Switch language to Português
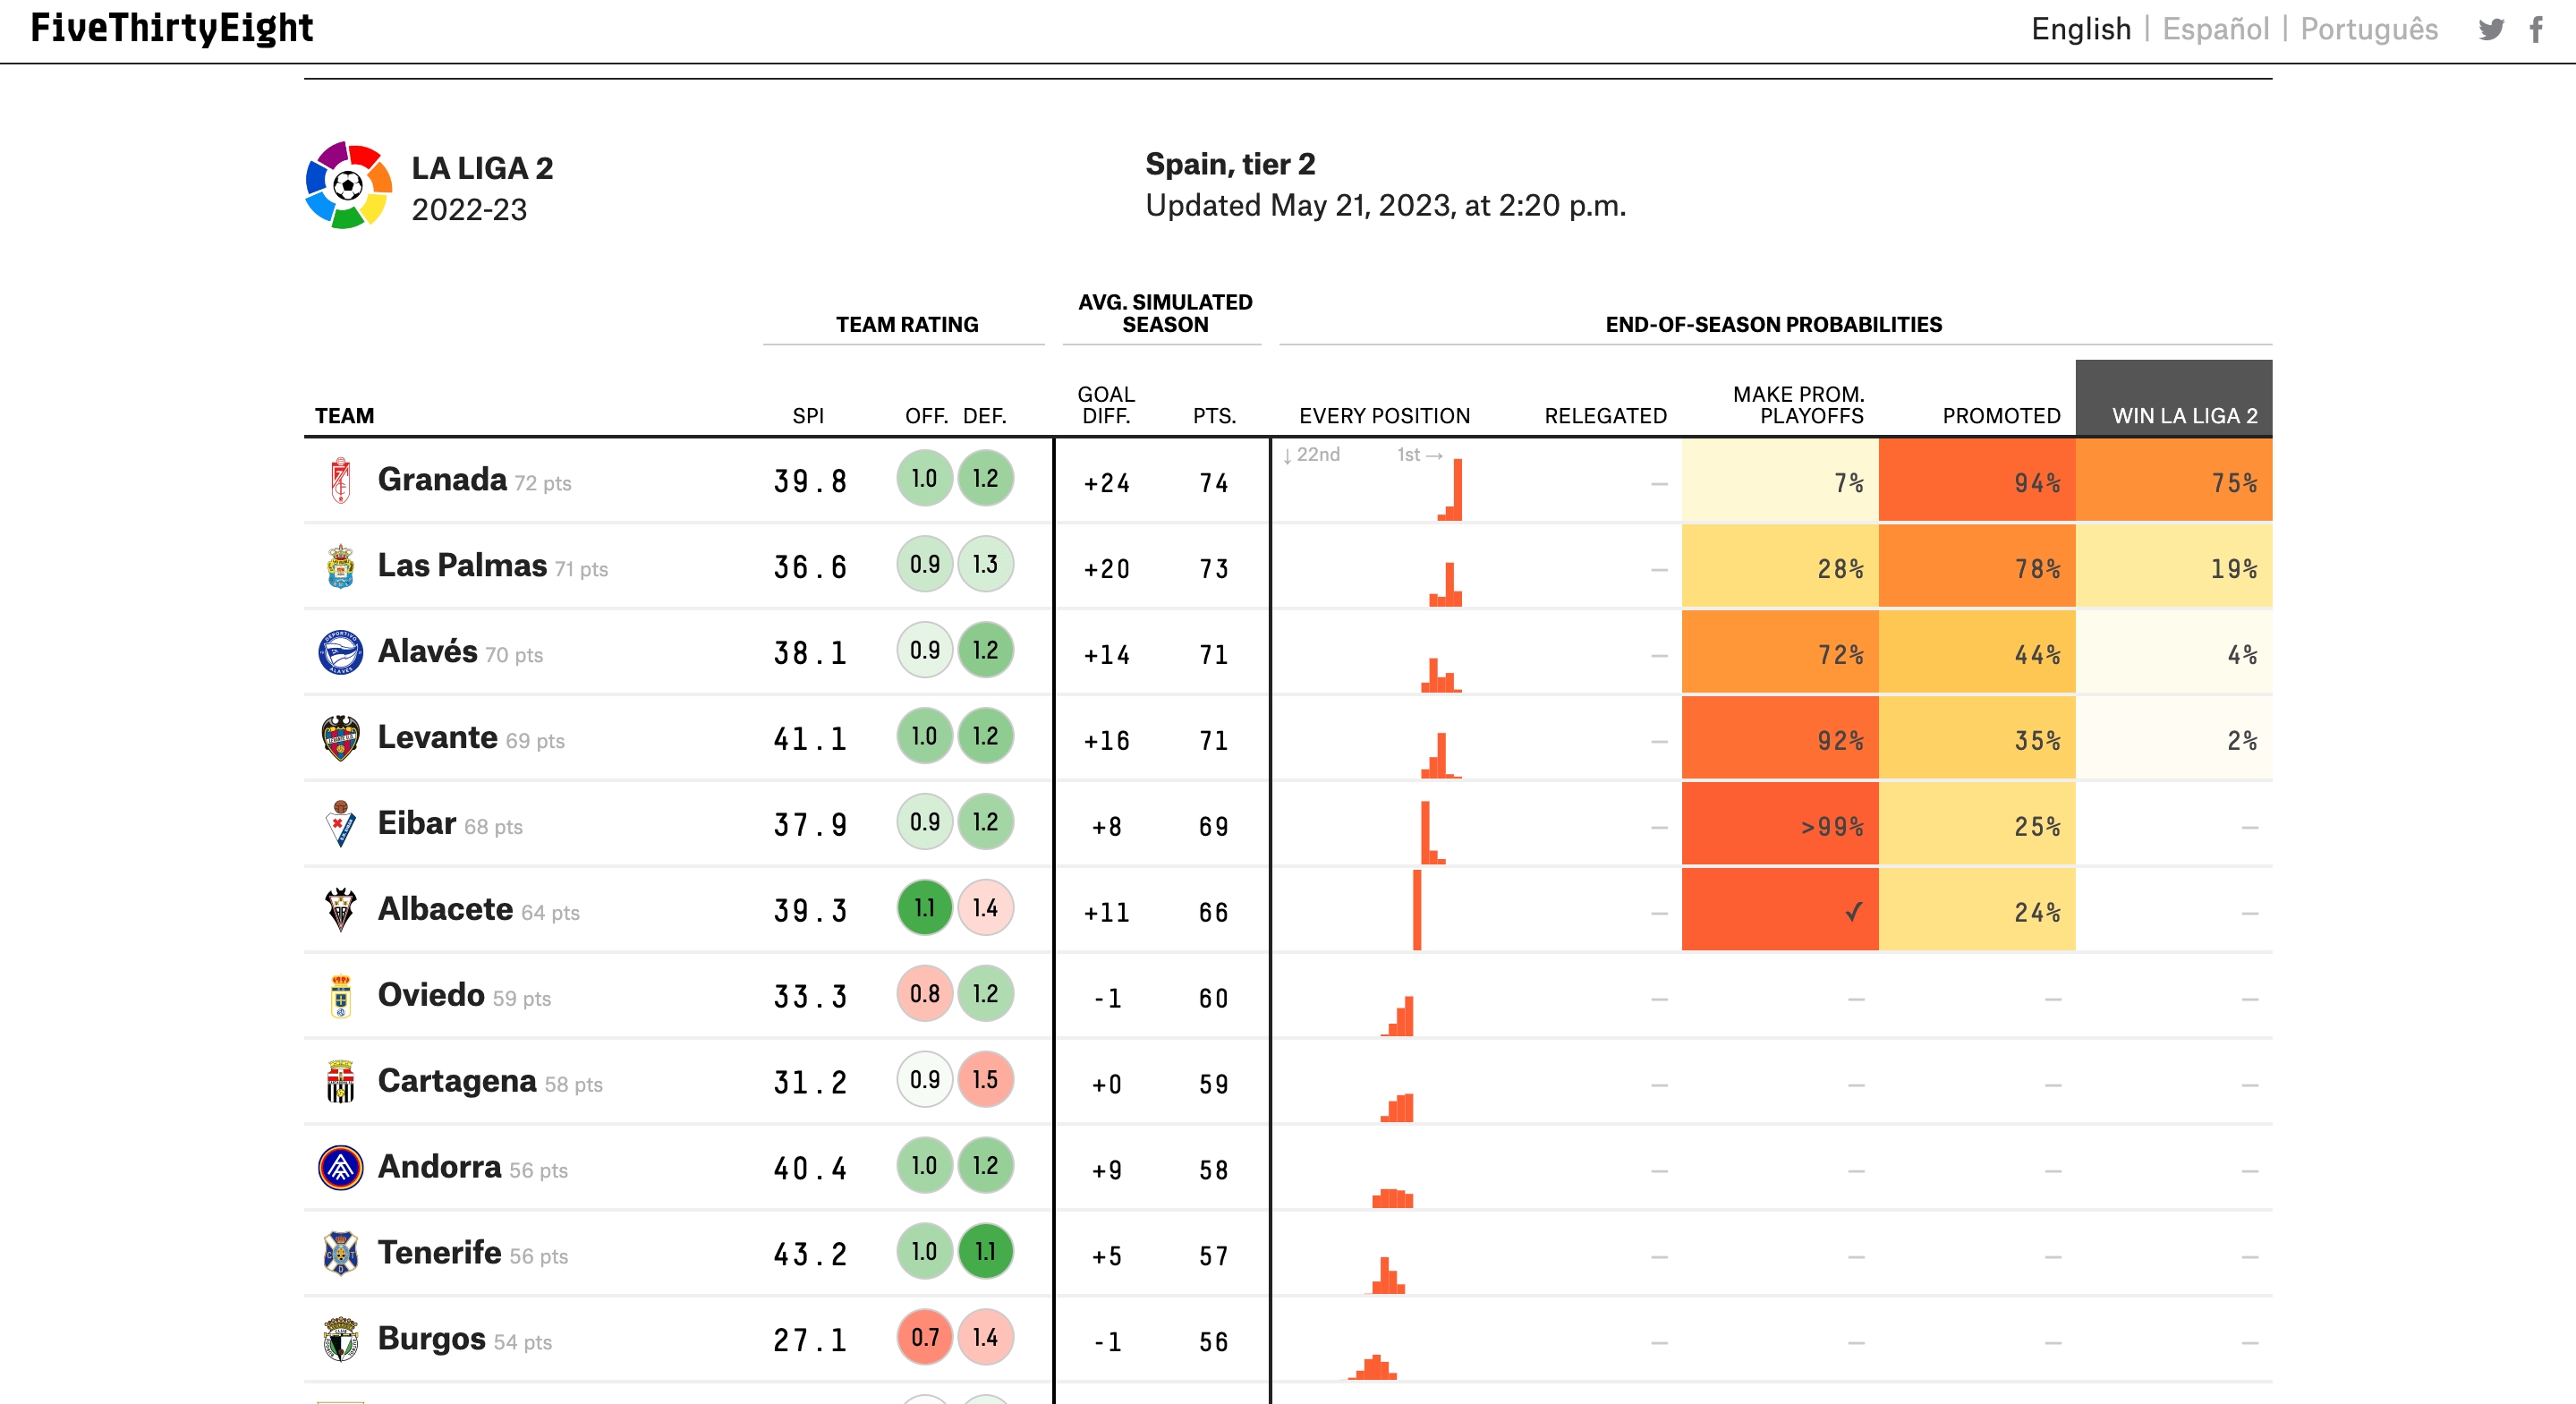The width and height of the screenshot is (2576, 1404). point(2369,29)
